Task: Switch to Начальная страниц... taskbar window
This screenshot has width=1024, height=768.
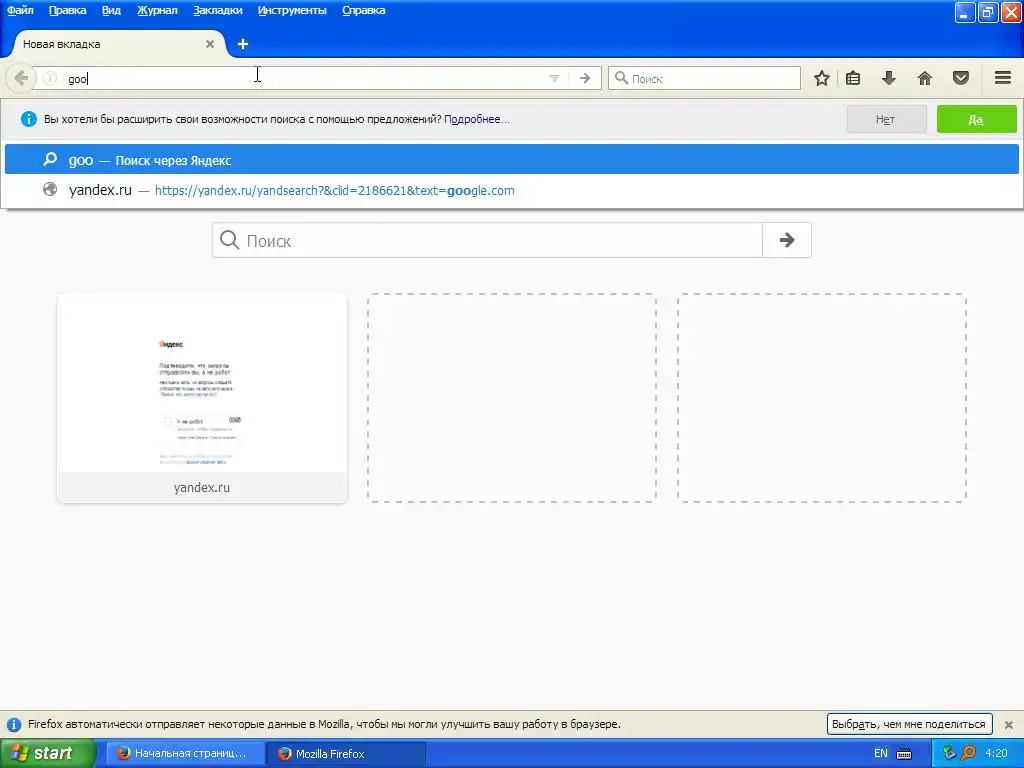Action: [x=185, y=753]
